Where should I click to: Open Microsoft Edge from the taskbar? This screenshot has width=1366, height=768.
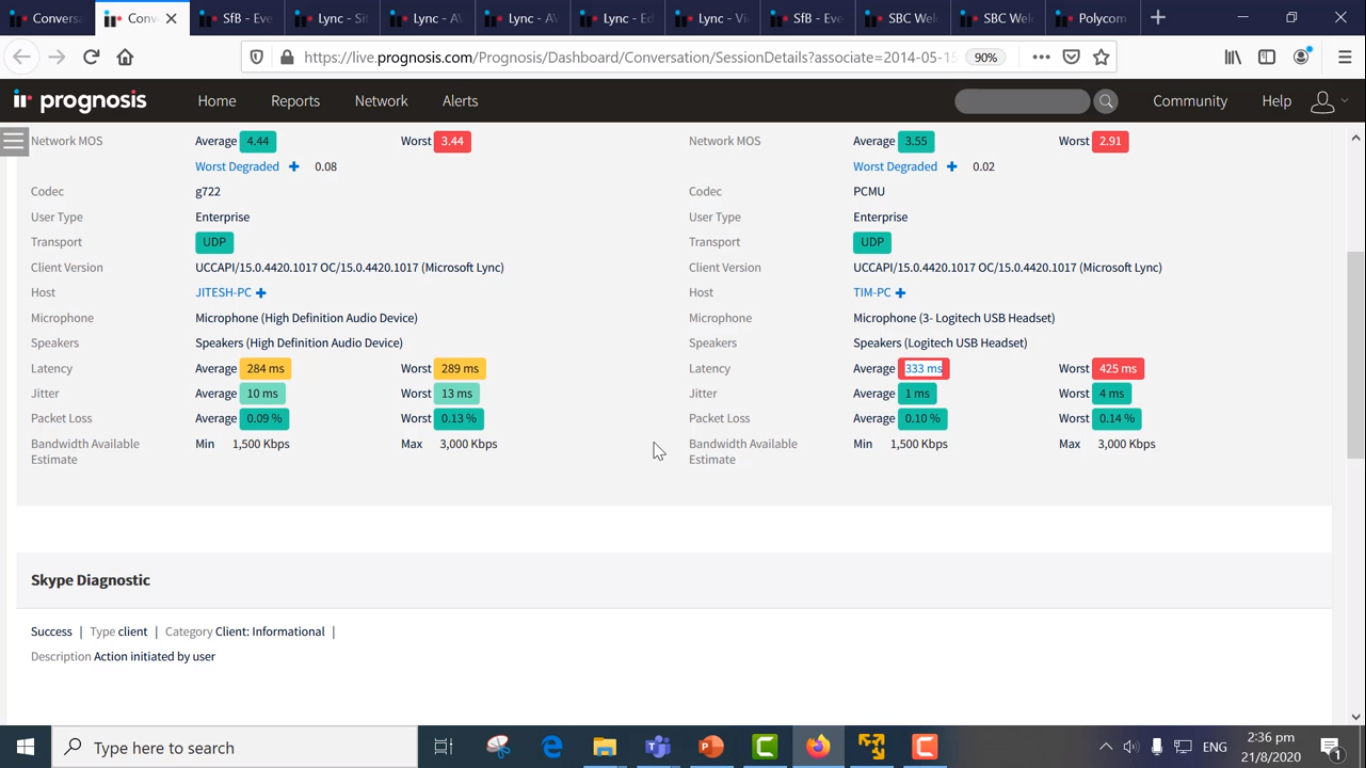pyautogui.click(x=551, y=747)
